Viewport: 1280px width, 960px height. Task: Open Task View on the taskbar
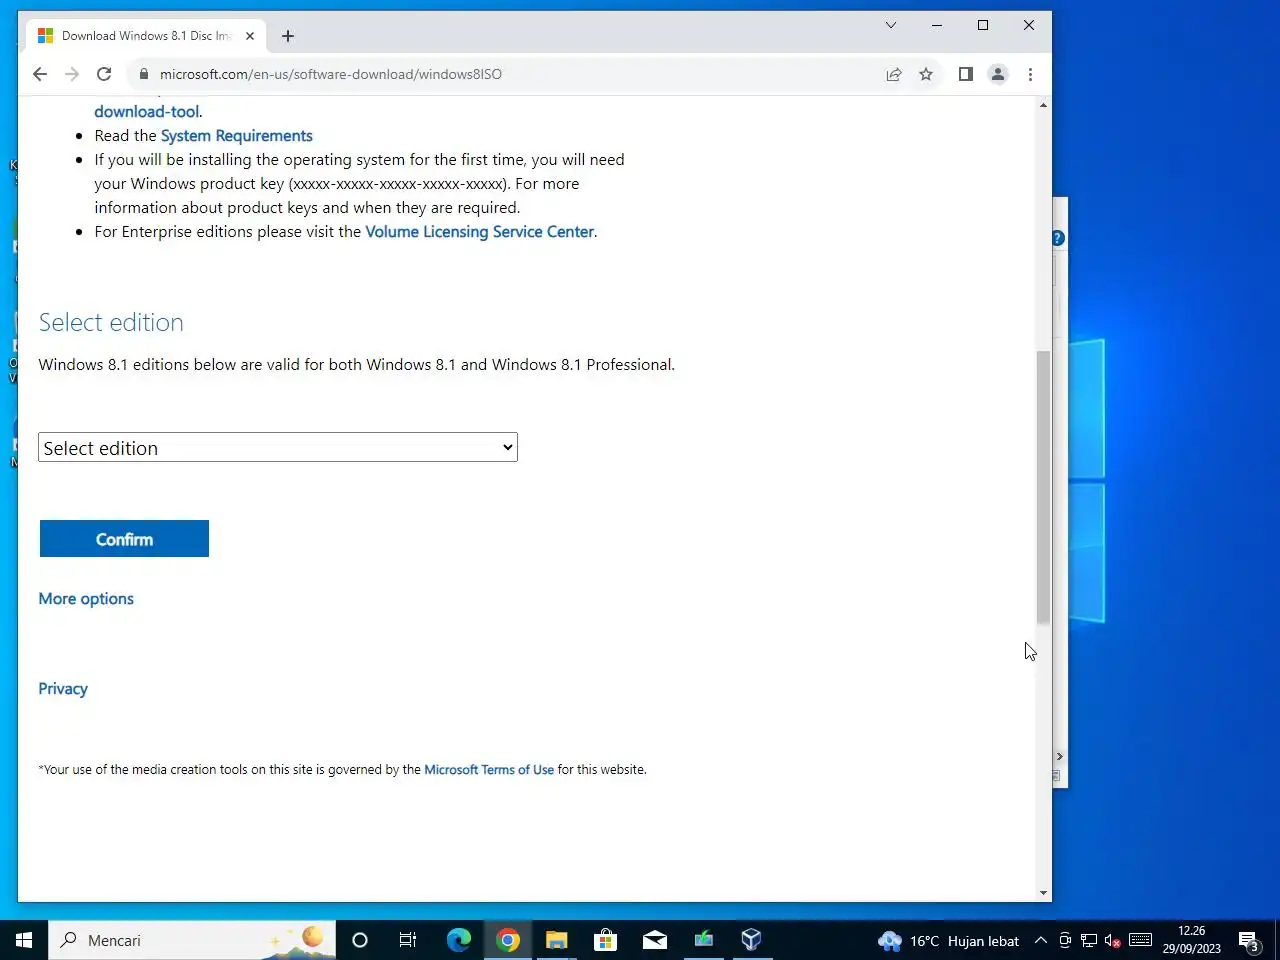(x=408, y=940)
